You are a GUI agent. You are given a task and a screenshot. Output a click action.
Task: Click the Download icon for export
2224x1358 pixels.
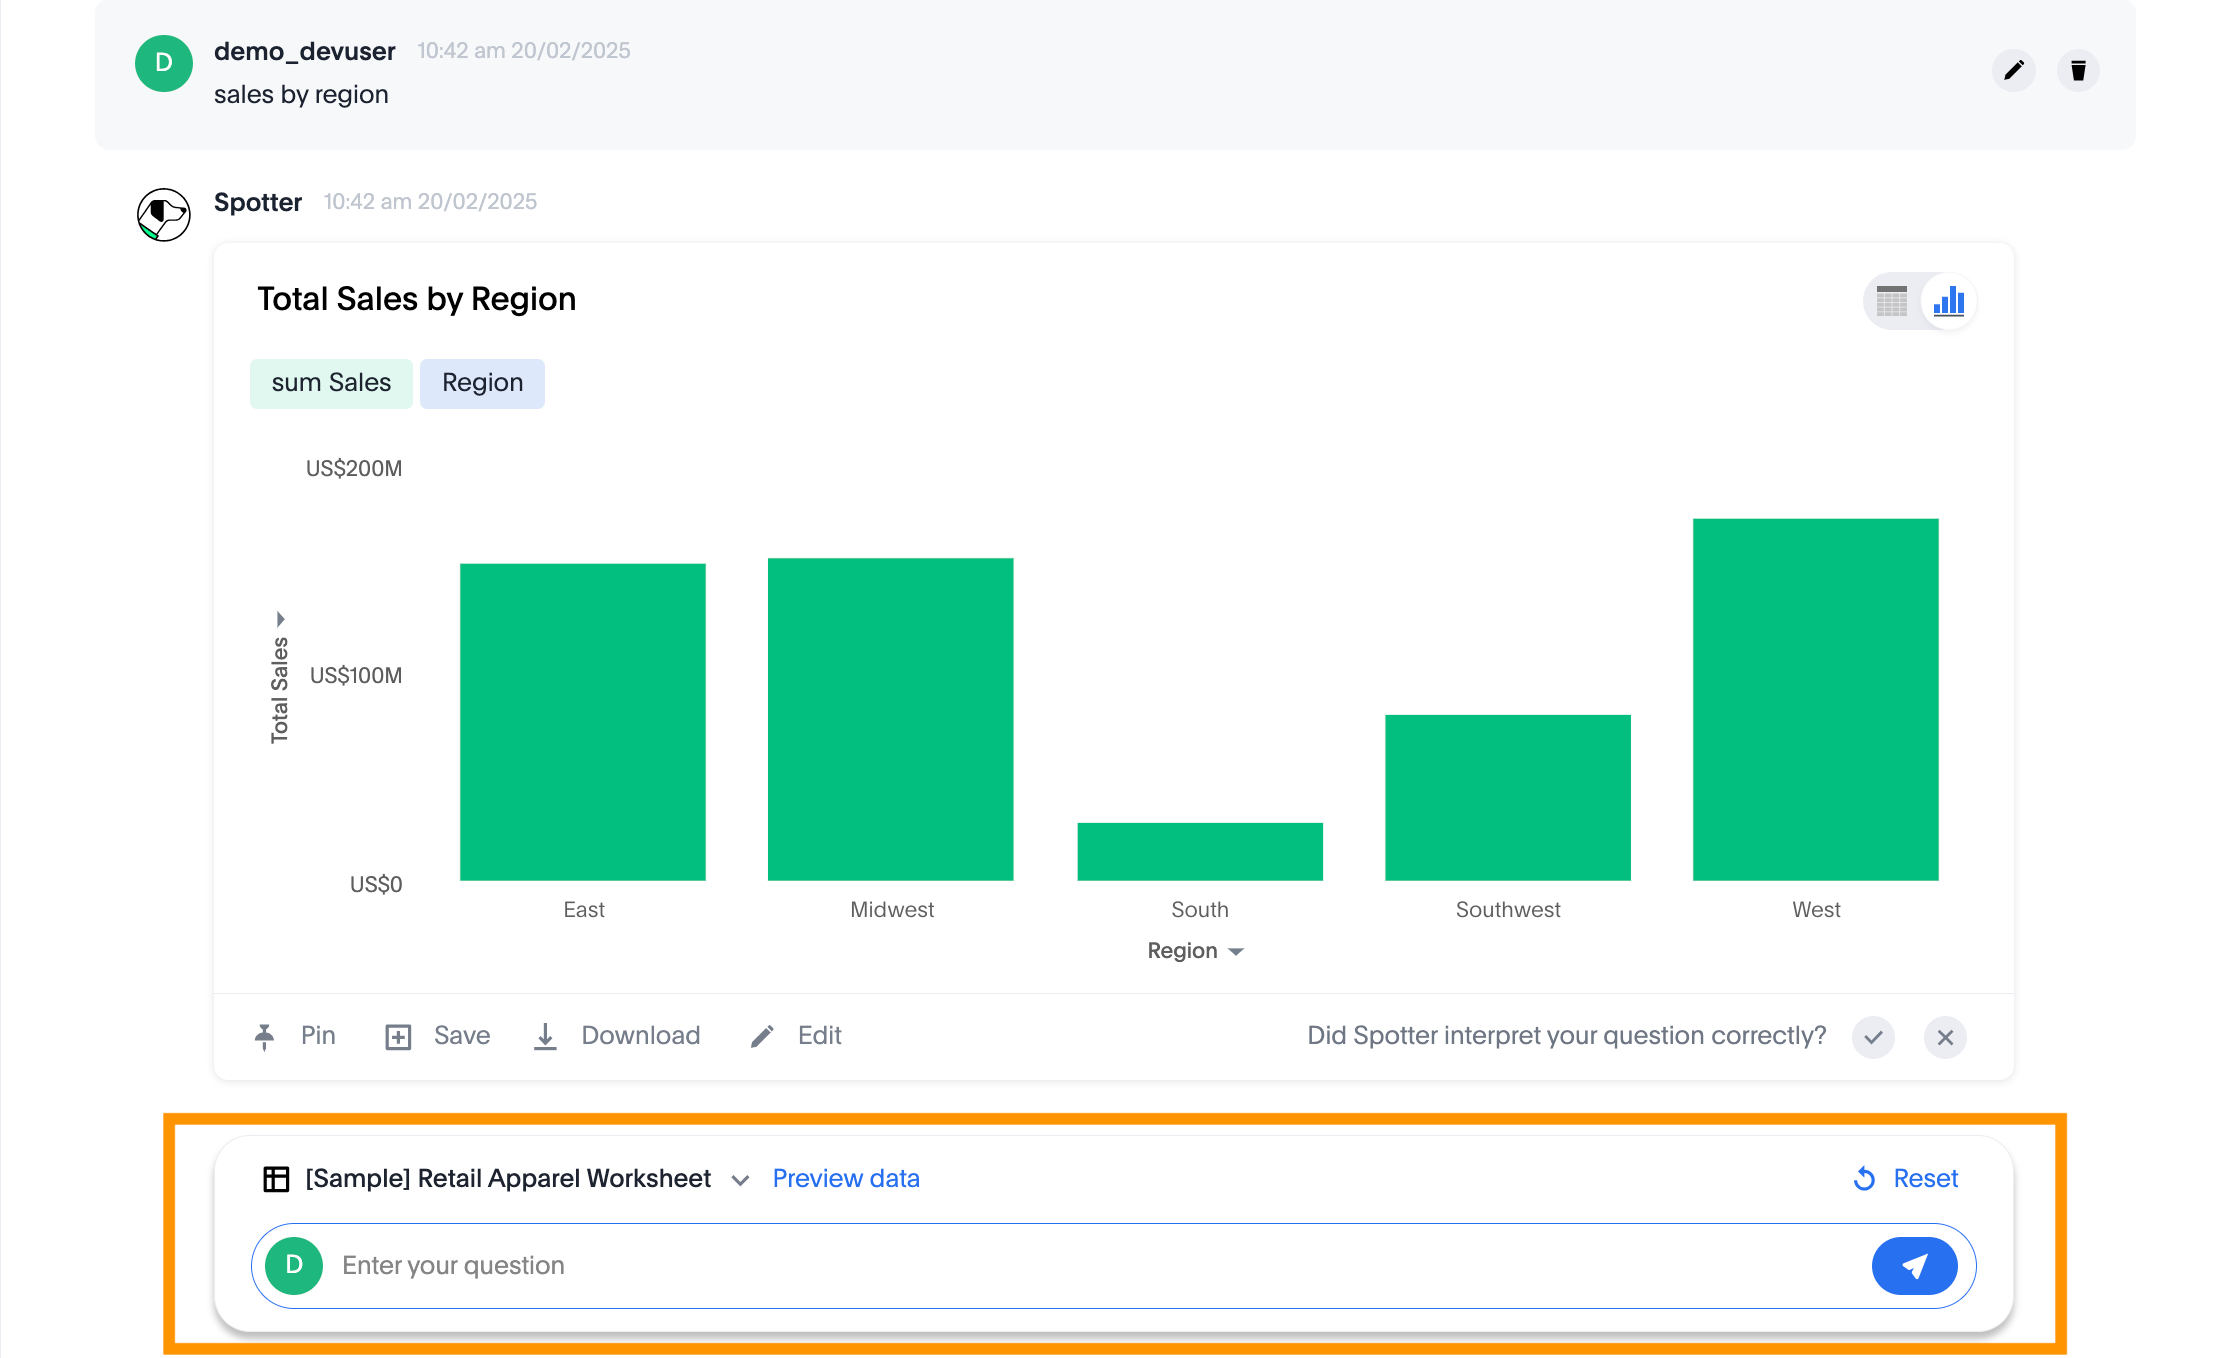(545, 1036)
